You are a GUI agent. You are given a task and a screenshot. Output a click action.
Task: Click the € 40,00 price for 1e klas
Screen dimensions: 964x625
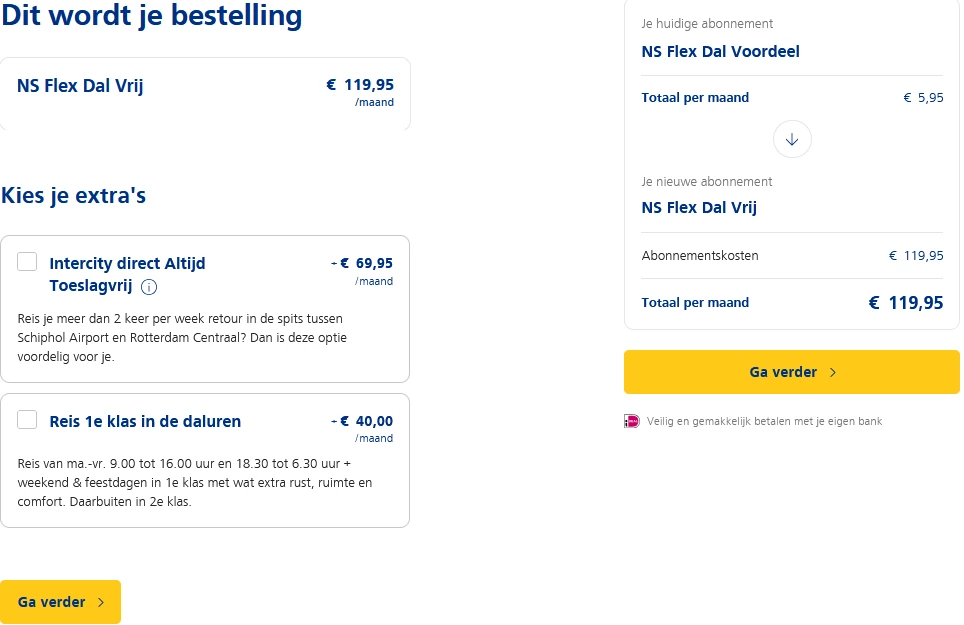point(366,421)
